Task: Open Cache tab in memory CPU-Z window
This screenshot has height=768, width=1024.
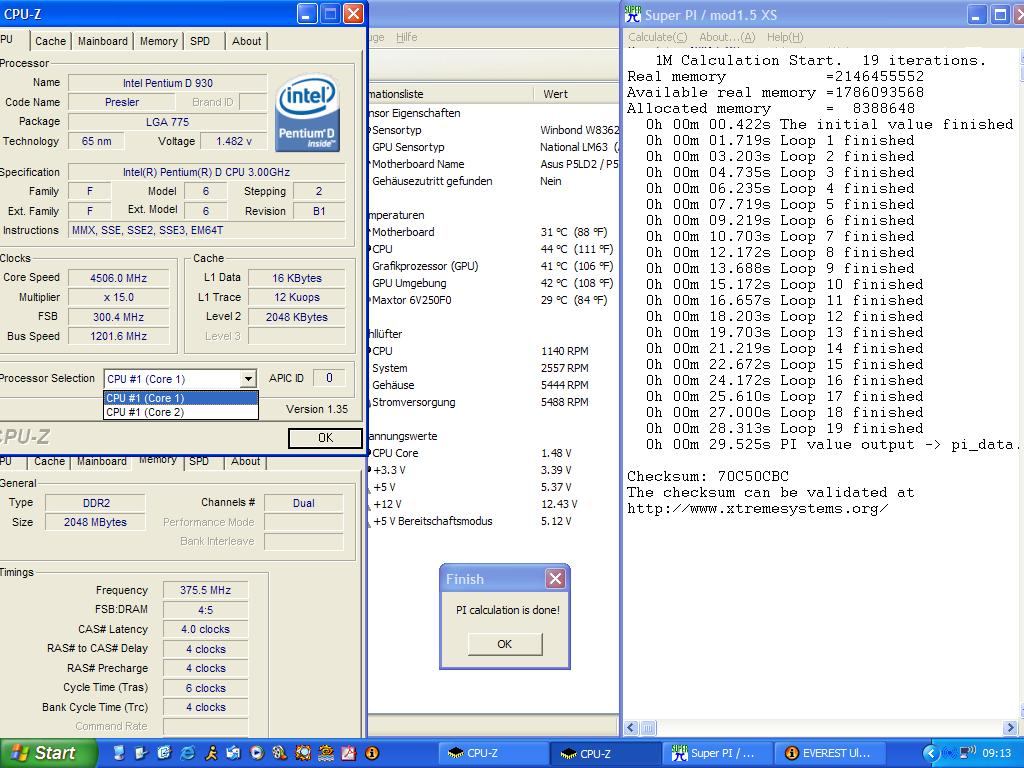Action: tap(49, 461)
